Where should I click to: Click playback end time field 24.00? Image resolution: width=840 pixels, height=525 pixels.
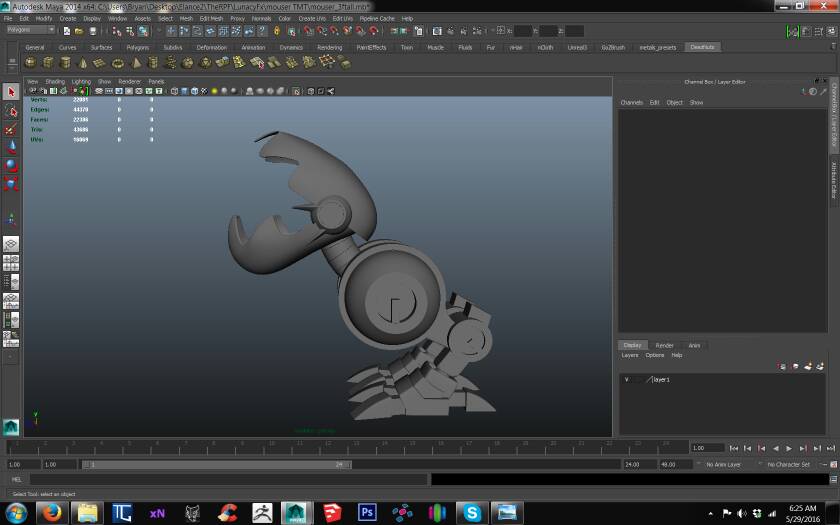[x=640, y=464]
